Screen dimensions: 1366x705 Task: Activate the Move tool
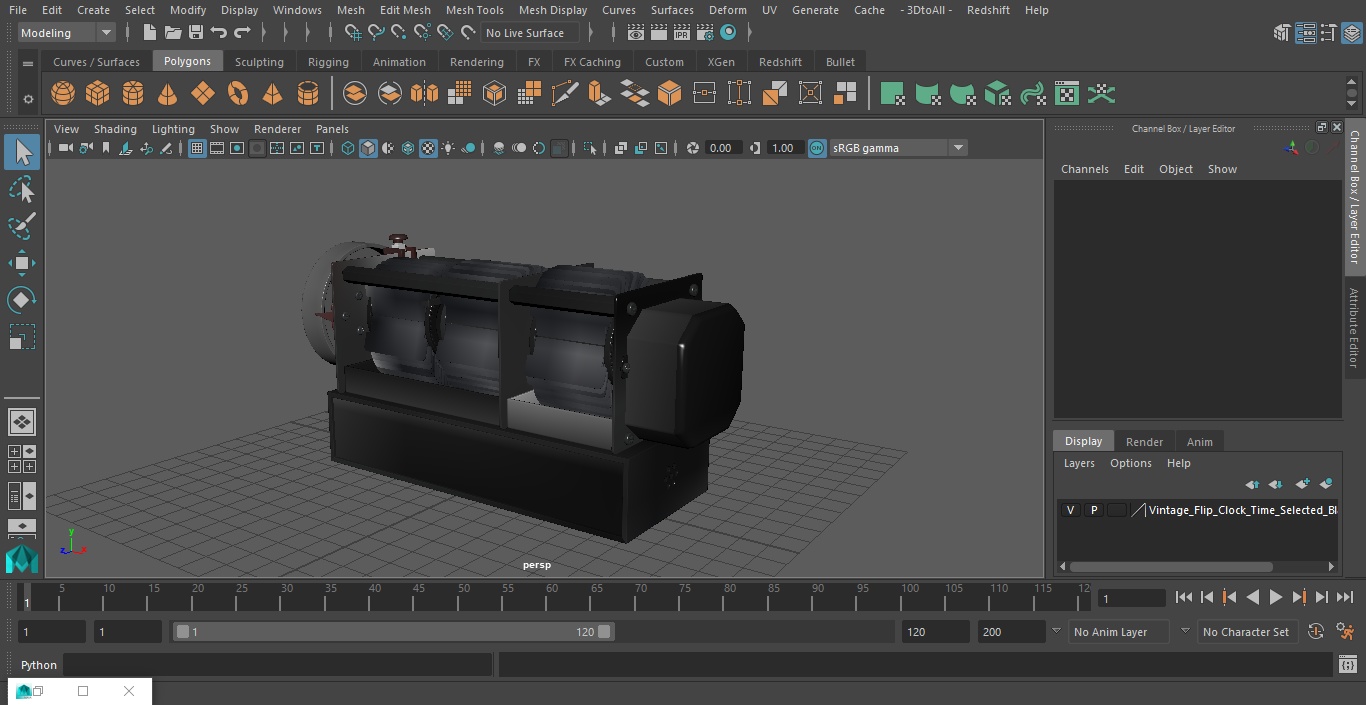point(22,263)
